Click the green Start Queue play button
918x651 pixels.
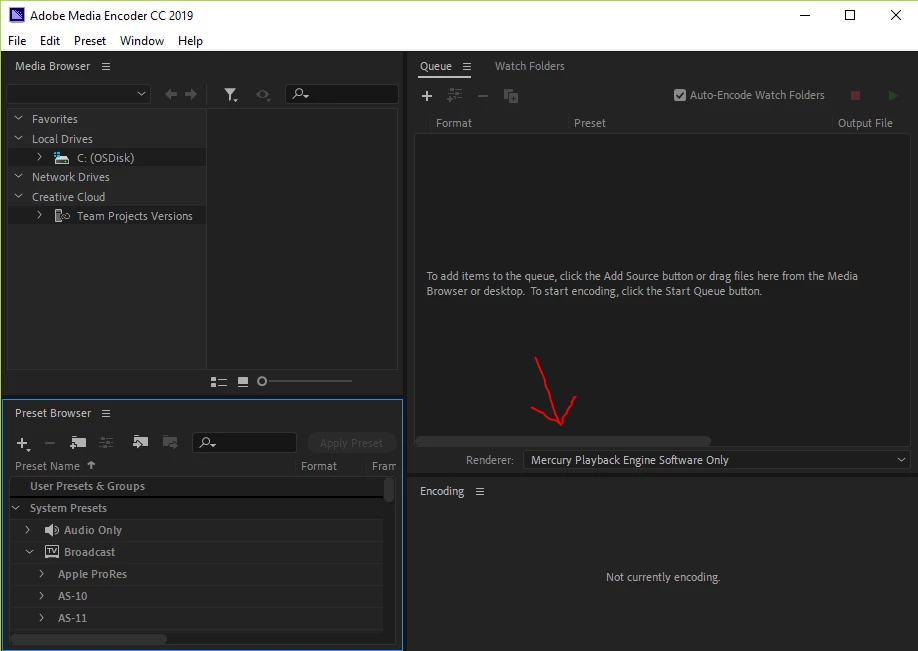(x=893, y=95)
